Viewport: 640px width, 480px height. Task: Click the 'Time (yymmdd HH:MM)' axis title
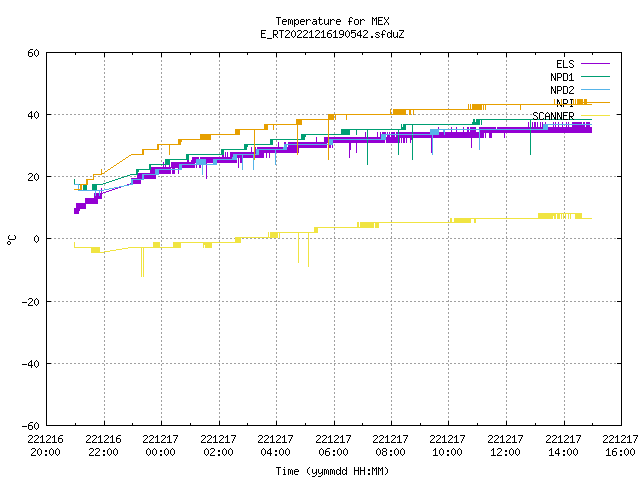(x=332, y=471)
